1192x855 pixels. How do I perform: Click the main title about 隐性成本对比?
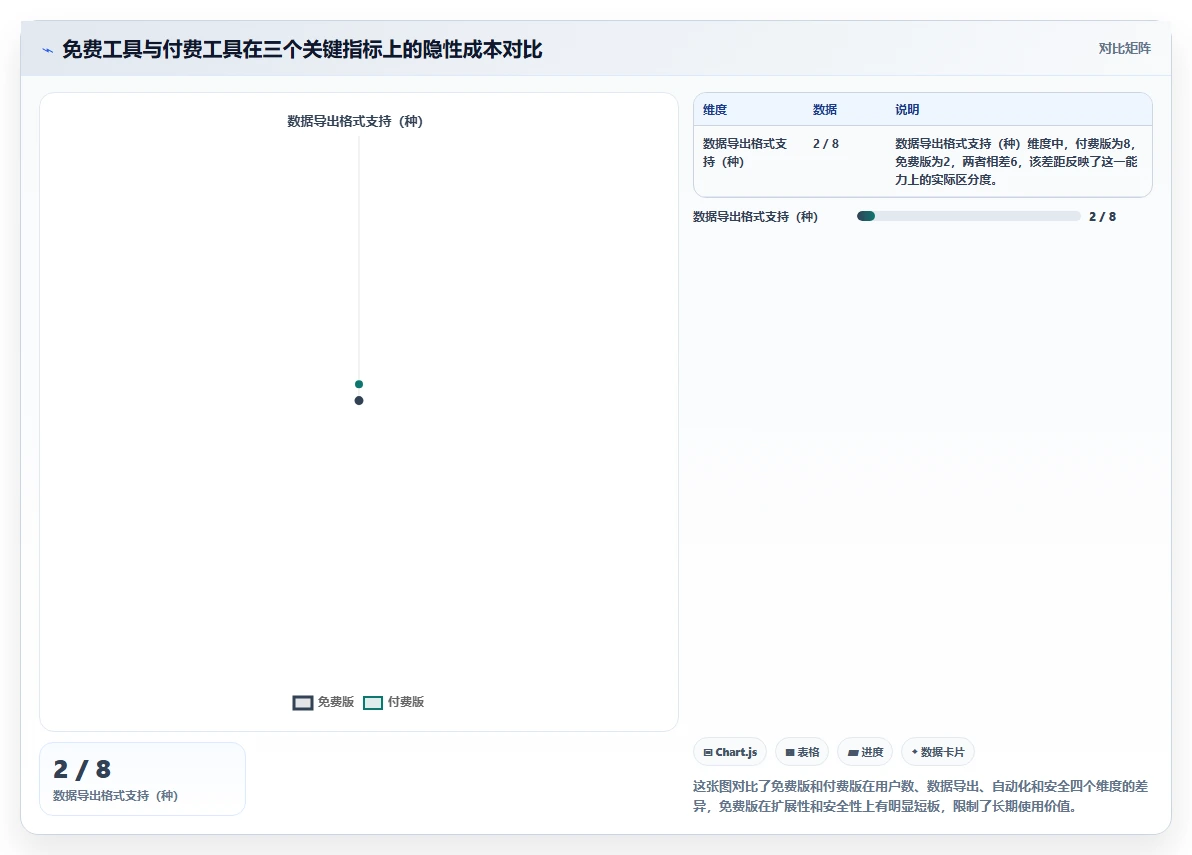(x=302, y=49)
